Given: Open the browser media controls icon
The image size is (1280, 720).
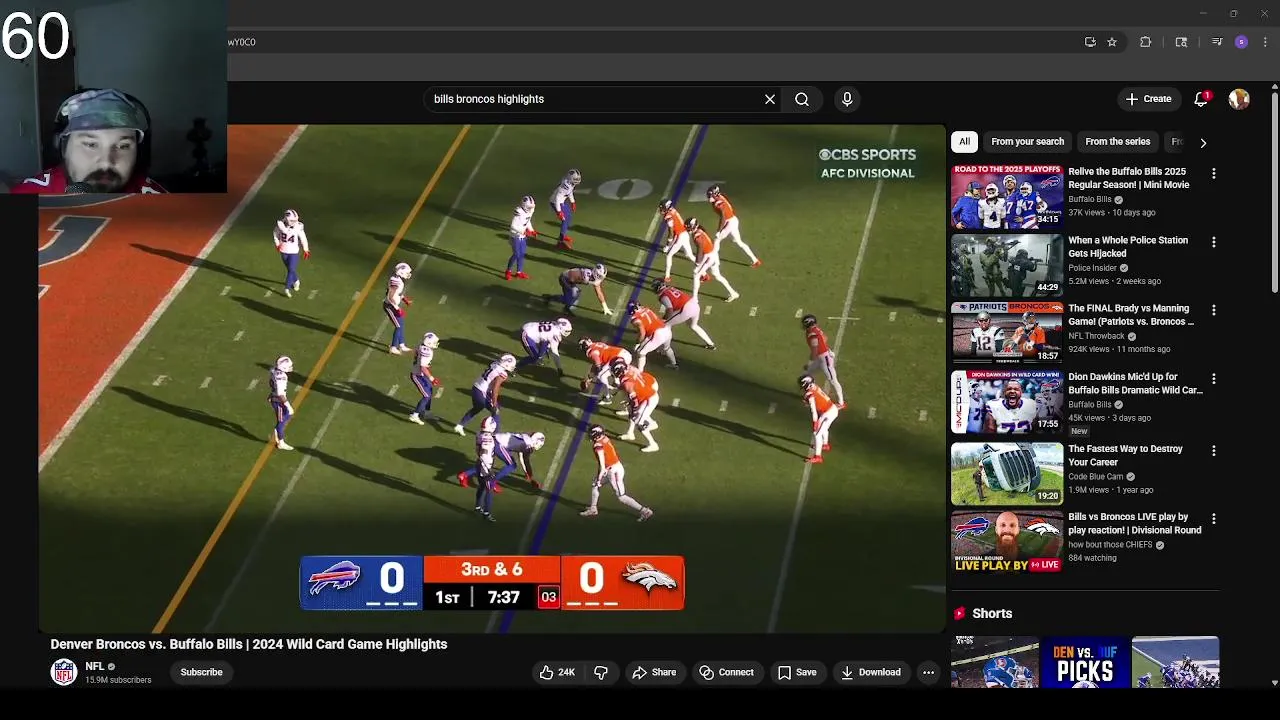Looking at the screenshot, I should [1217, 42].
